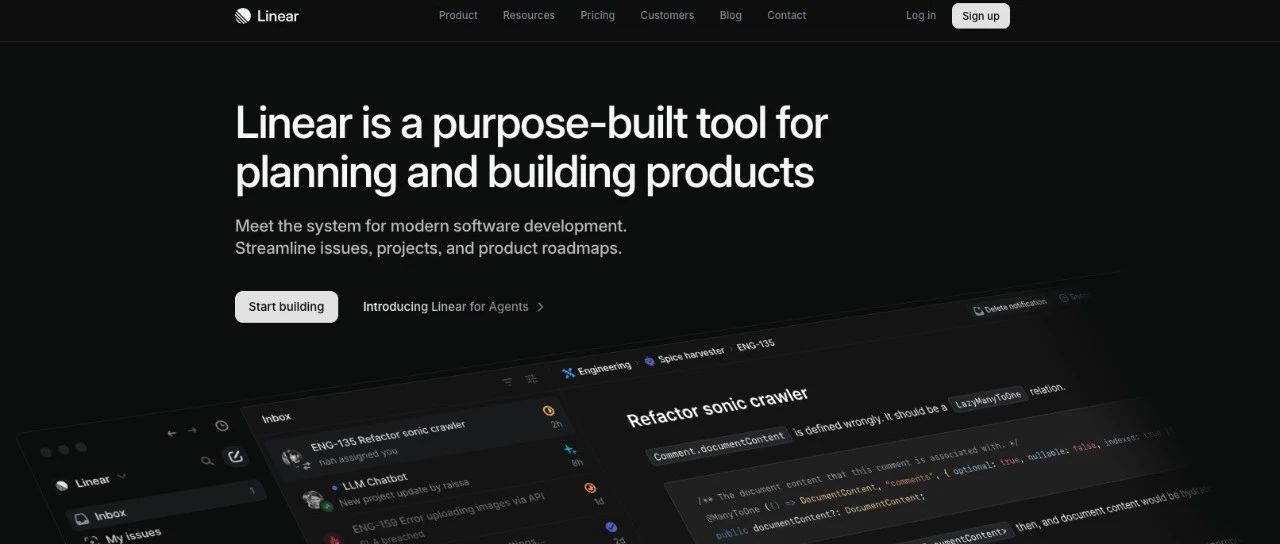Click the Inbox heading in notification list
The height and width of the screenshot is (544, 1280).
pyautogui.click(x=277, y=418)
